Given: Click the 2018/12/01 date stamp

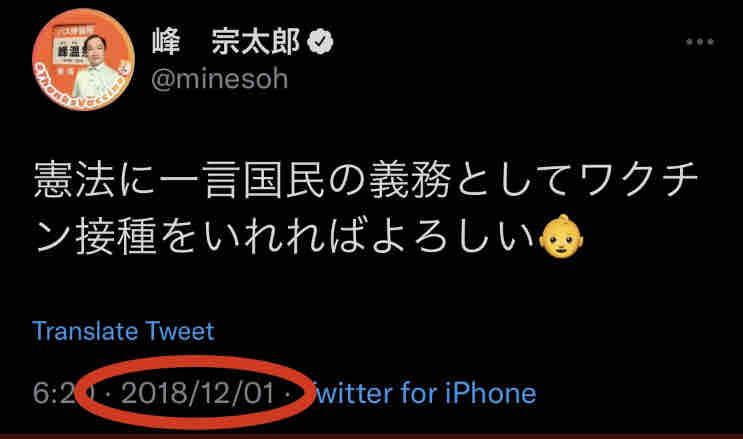Looking at the screenshot, I should [198, 393].
